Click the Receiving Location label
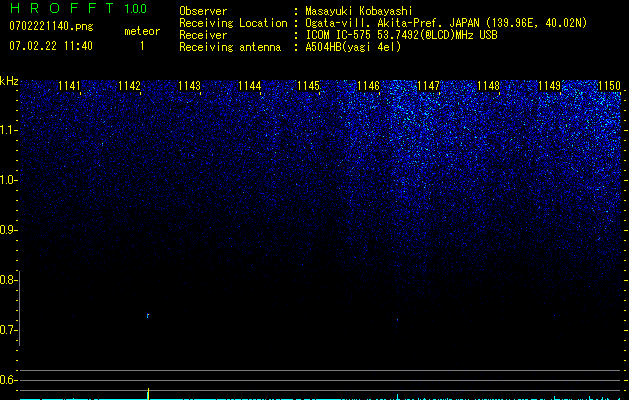 pyautogui.click(x=233, y=23)
